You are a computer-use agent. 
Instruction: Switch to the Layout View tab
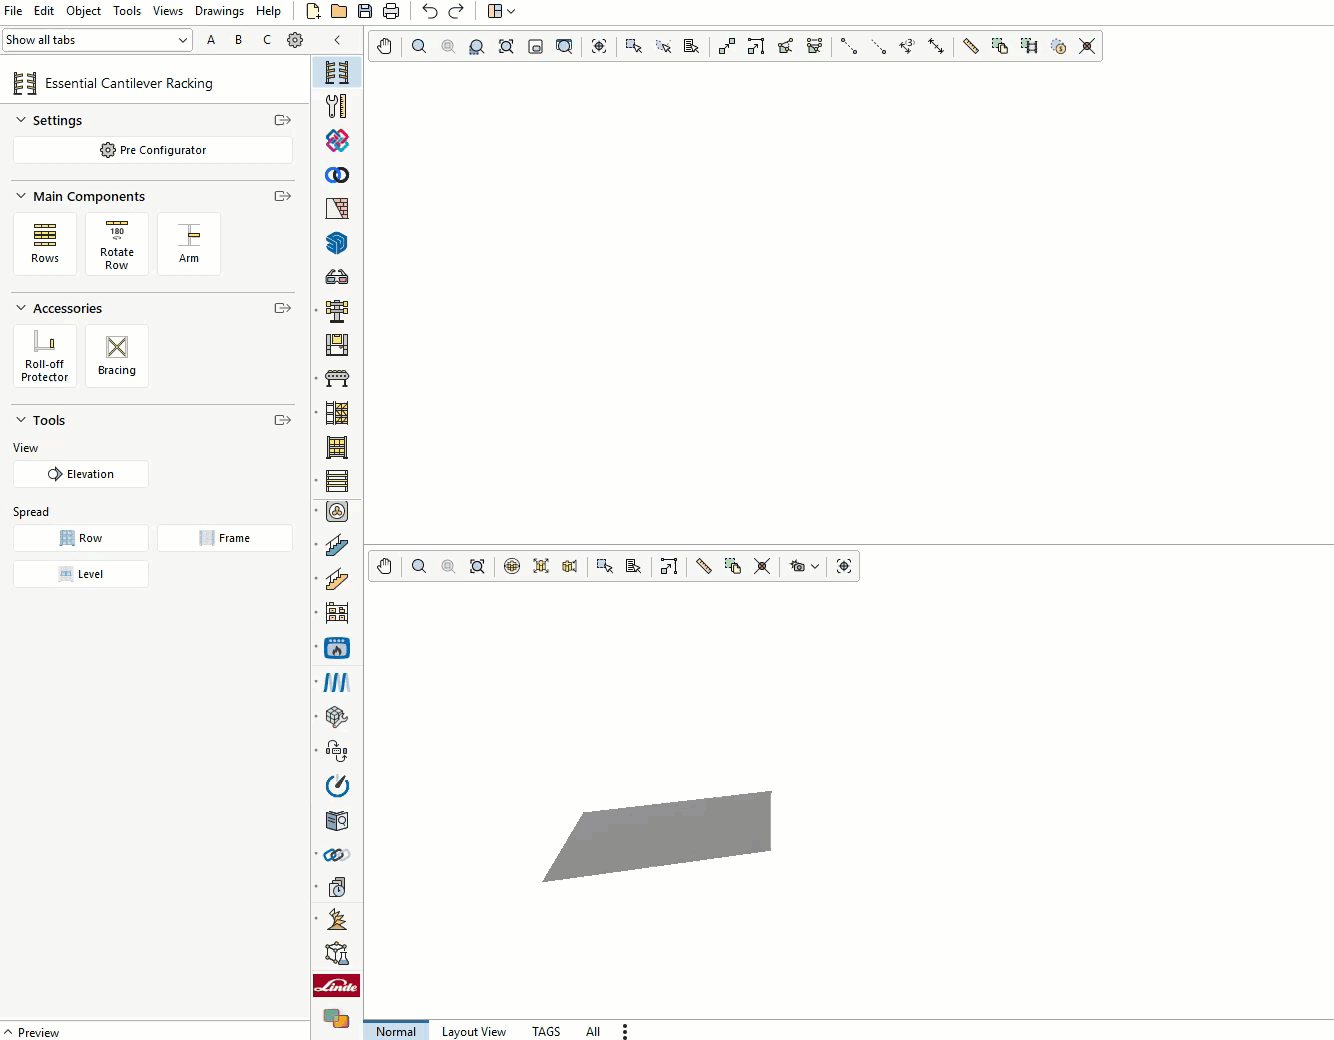coord(474,1031)
